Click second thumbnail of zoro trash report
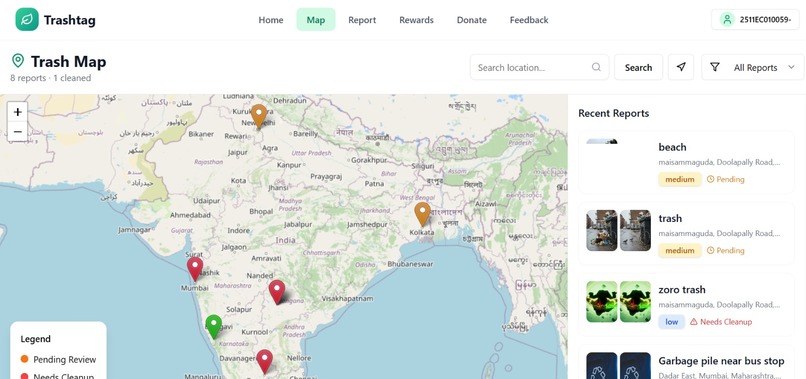This screenshot has width=806, height=379. point(635,301)
